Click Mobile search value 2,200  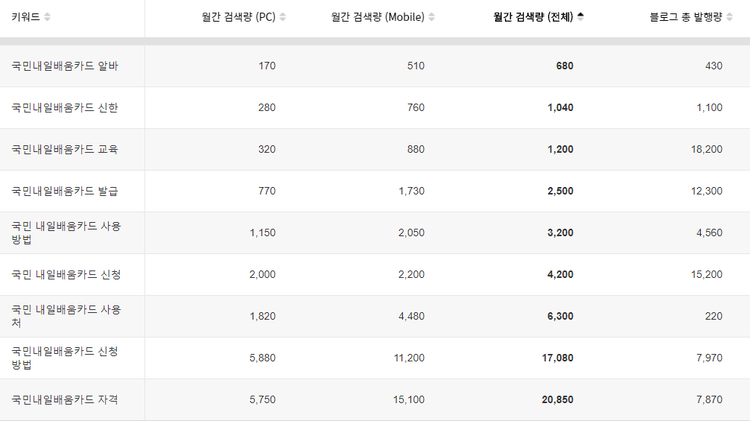click(411, 275)
